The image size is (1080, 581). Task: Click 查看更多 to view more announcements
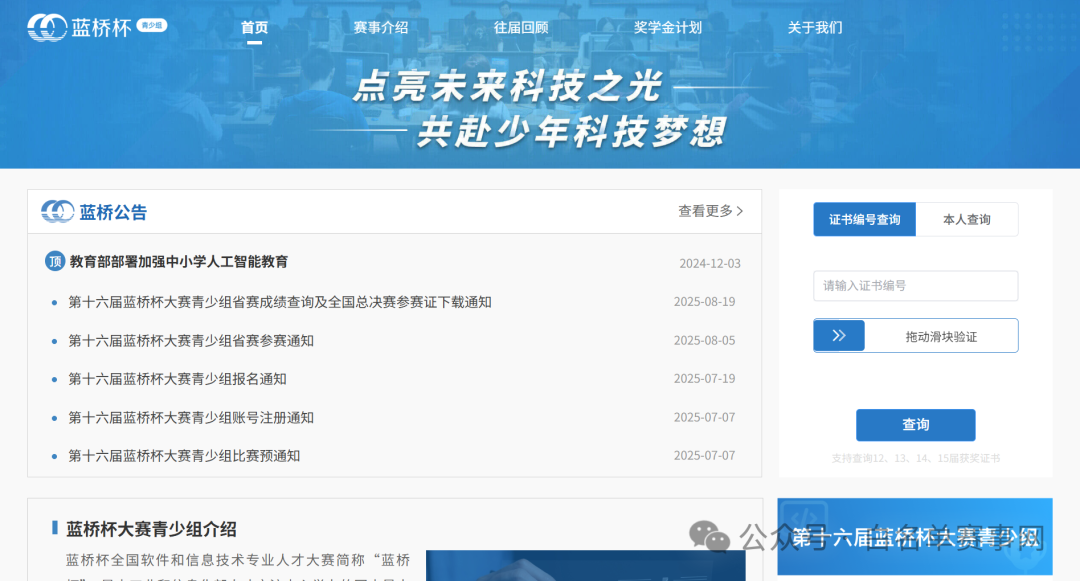pos(705,211)
